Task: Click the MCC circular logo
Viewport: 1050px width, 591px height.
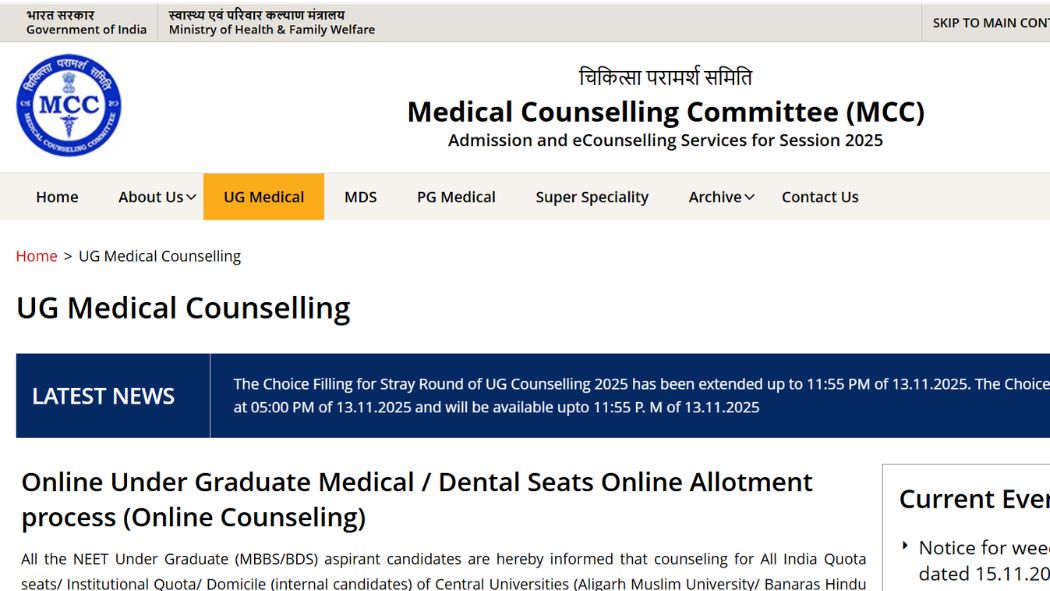Action: pyautogui.click(x=68, y=105)
